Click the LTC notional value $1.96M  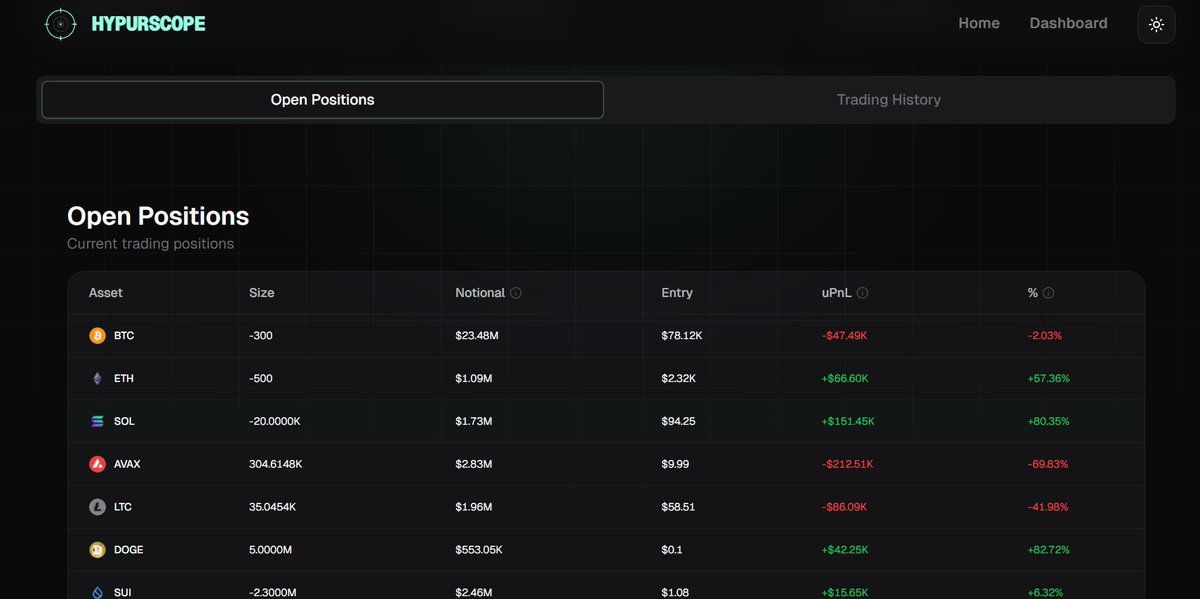click(x=474, y=507)
